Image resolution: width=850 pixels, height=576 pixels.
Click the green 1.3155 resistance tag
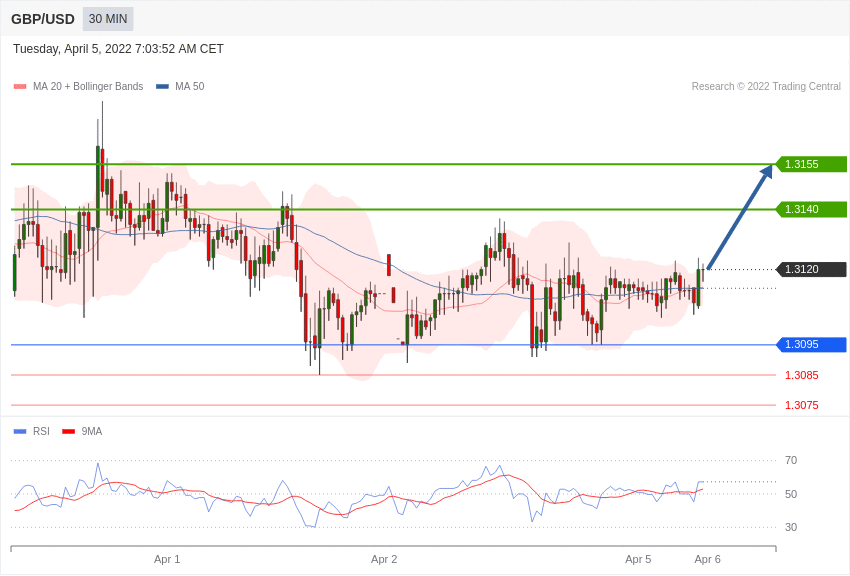[812, 164]
